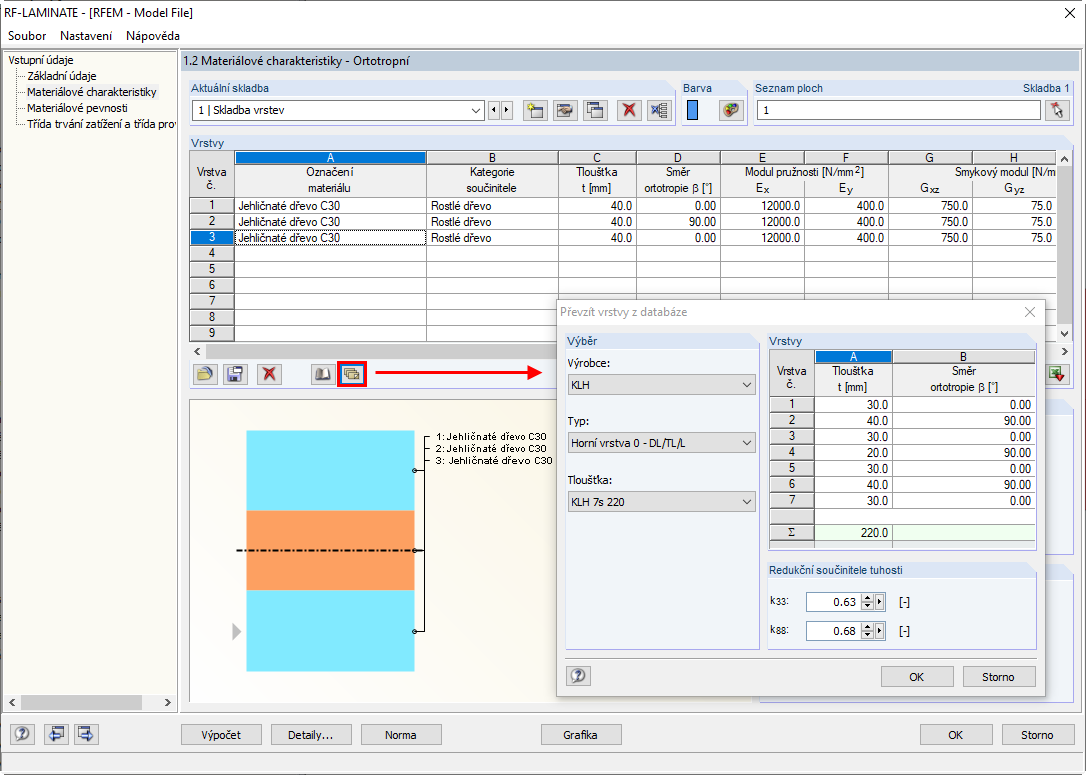Viewport: 1086px width, 775px height.
Task: Select layer row 1 header in Vrstvy table
Action: point(212,206)
